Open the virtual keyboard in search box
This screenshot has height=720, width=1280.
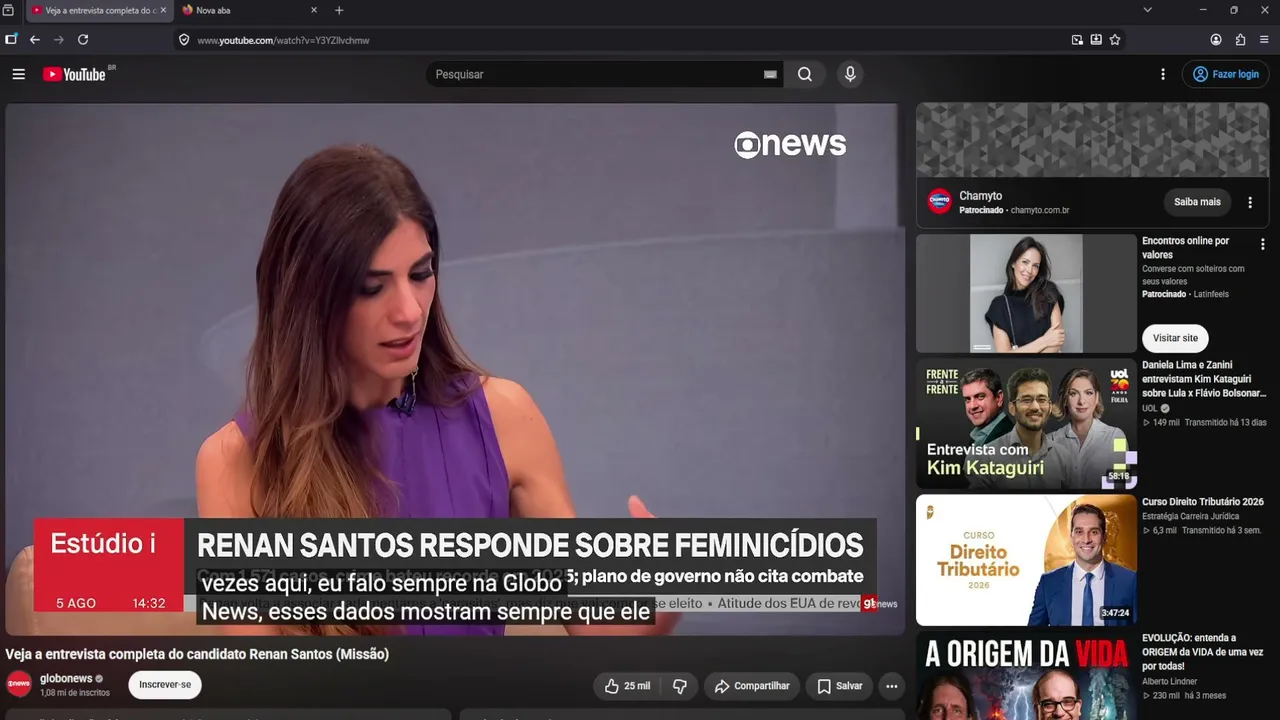point(770,74)
